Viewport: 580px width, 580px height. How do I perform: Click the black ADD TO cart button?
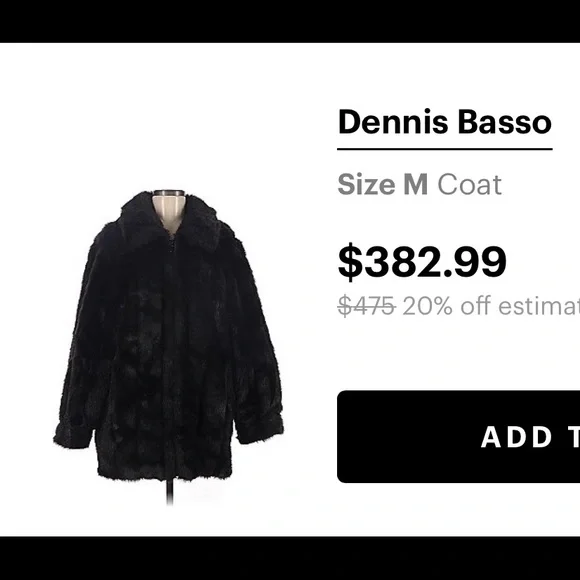tap(459, 436)
